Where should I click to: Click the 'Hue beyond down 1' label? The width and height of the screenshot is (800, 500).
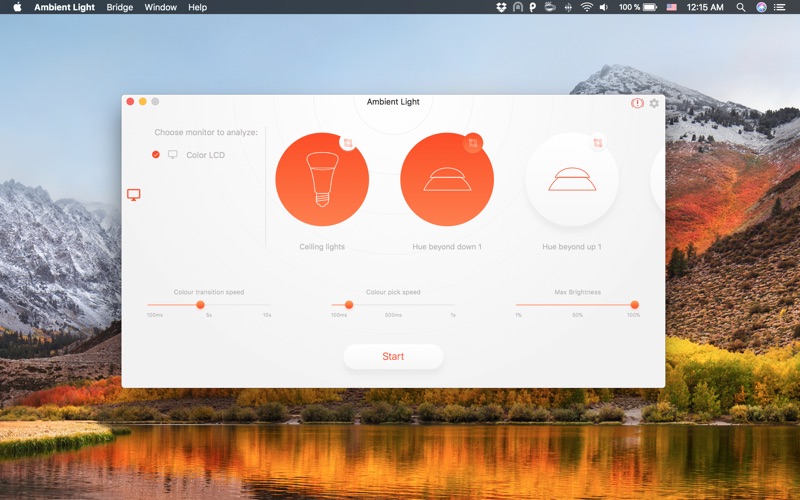click(x=447, y=246)
